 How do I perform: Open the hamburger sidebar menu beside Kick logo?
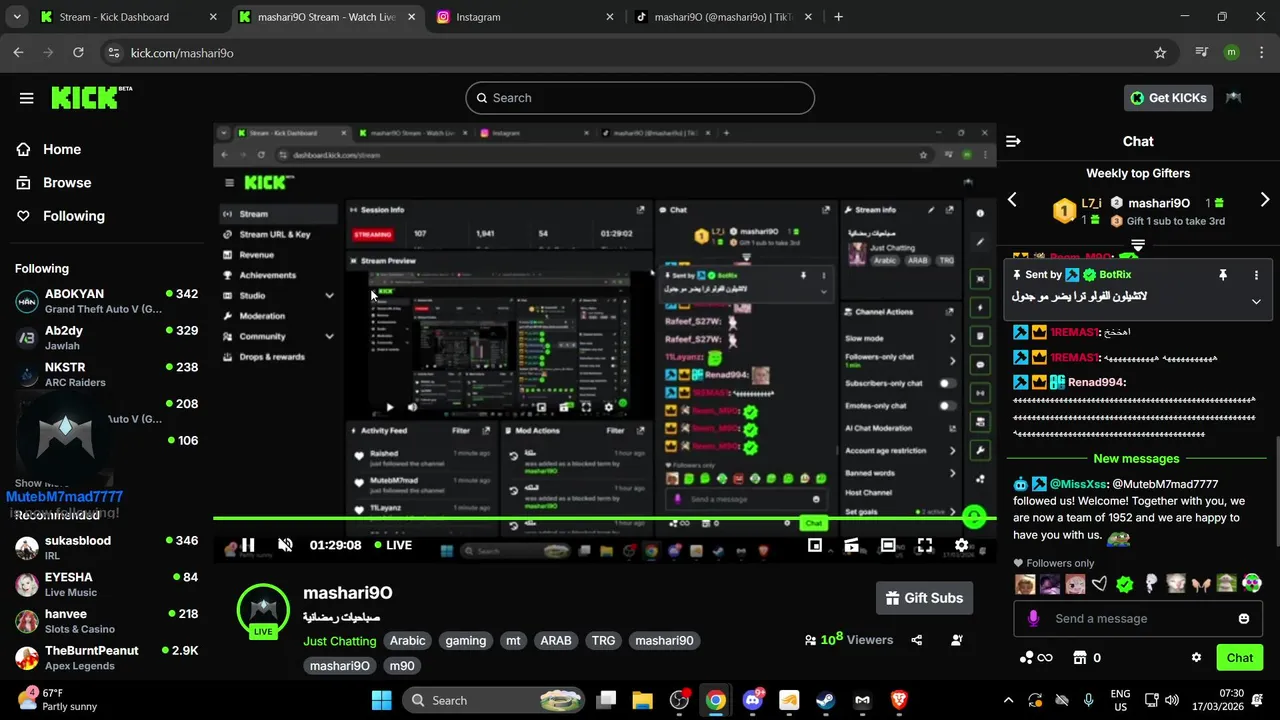[26, 98]
